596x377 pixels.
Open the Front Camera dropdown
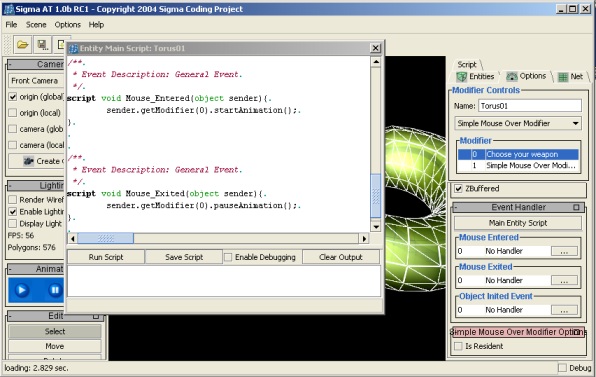[36, 81]
